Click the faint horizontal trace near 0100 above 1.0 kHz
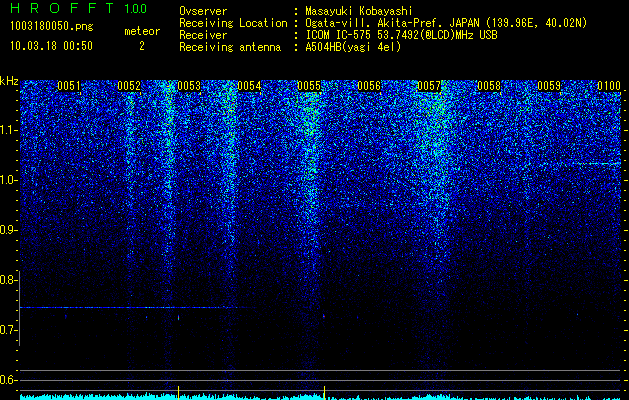The width and height of the screenshot is (629, 400). (580, 163)
